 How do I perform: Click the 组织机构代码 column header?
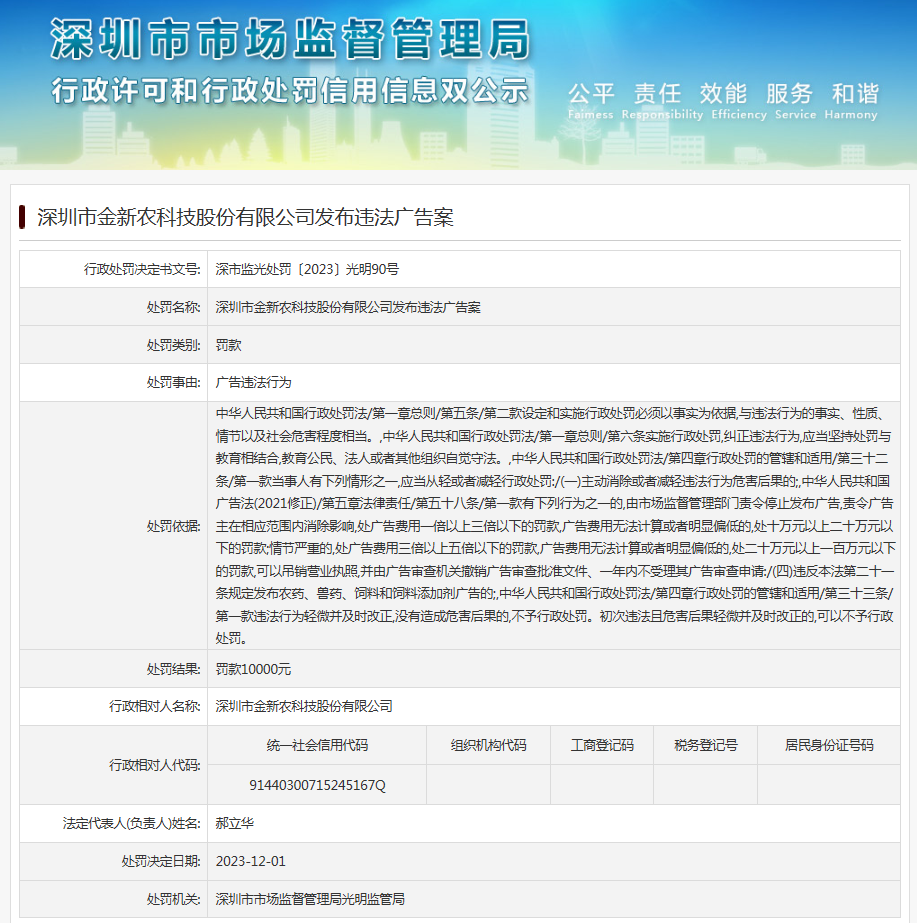[489, 745]
